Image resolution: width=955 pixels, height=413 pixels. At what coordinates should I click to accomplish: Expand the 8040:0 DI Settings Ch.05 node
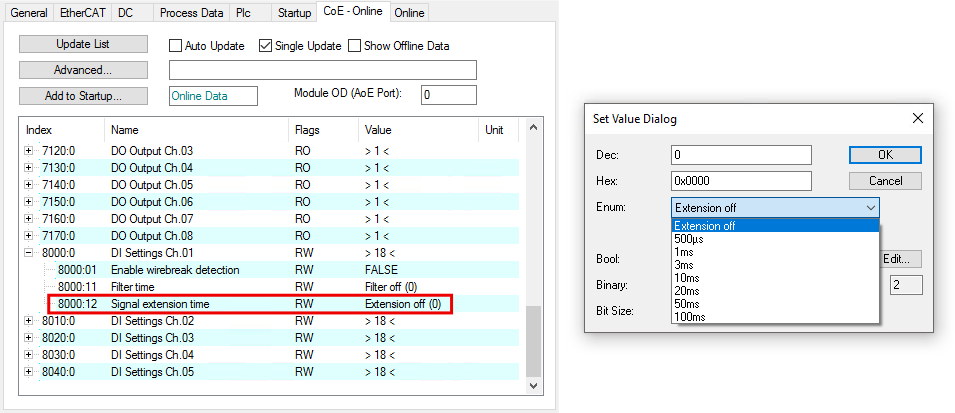coord(29,372)
